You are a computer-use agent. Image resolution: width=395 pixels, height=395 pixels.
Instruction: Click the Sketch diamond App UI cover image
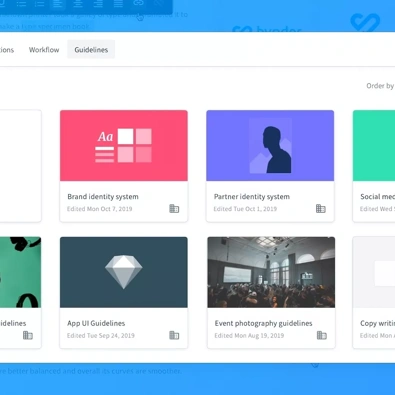tap(124, 272)
